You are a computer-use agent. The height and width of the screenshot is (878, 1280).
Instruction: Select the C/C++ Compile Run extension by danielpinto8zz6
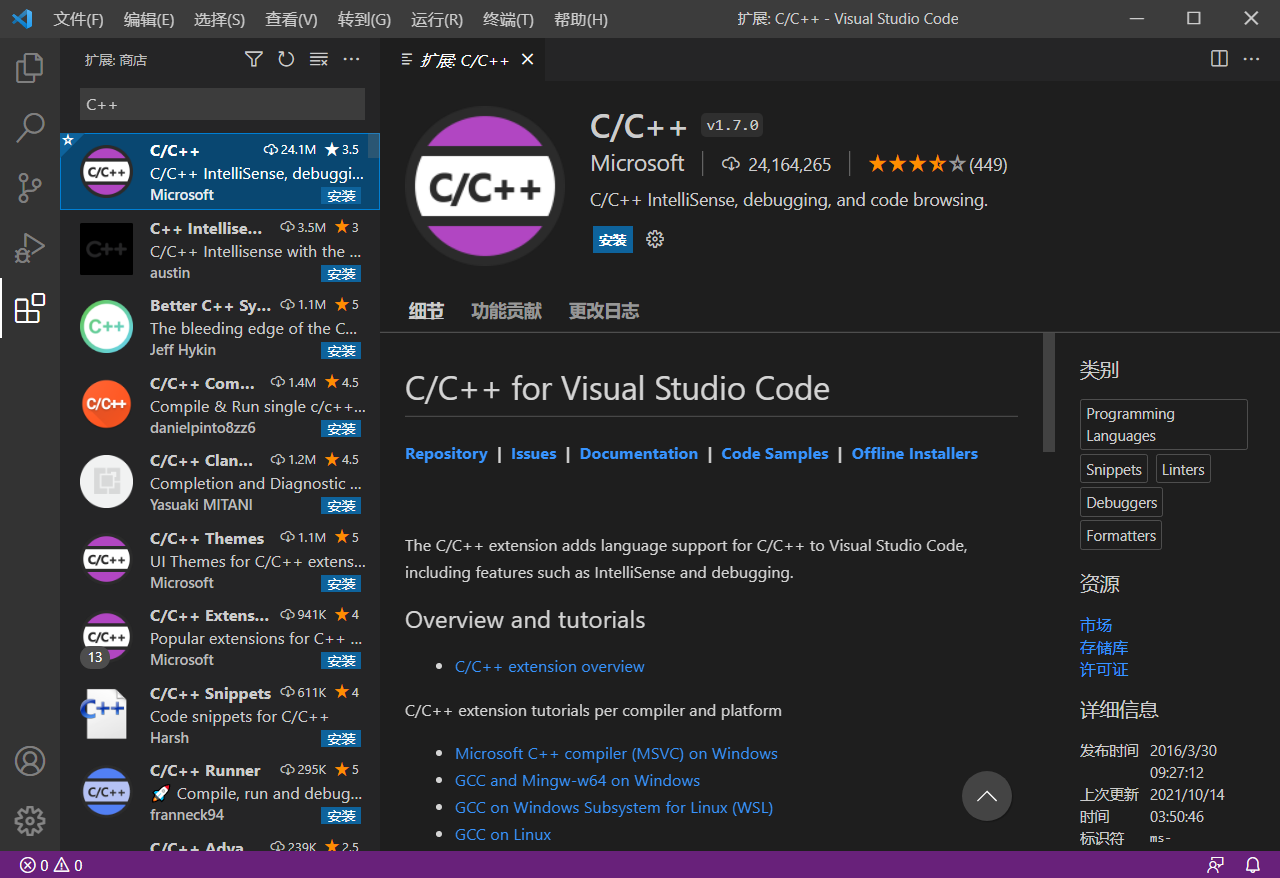pyautogui.click(x=220, y=405)
